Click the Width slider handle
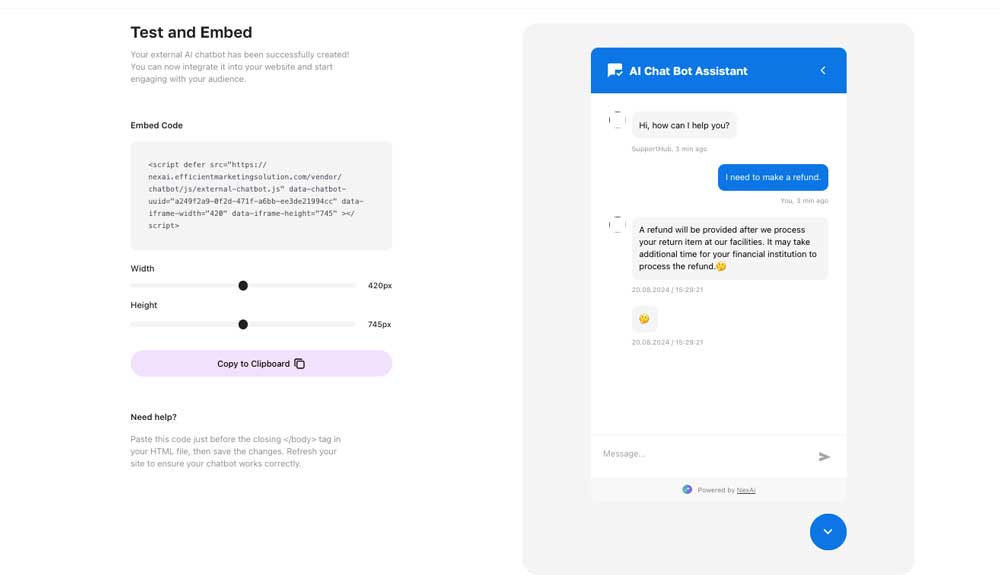Screen dimensions: 1000x575 coord(243,286)
